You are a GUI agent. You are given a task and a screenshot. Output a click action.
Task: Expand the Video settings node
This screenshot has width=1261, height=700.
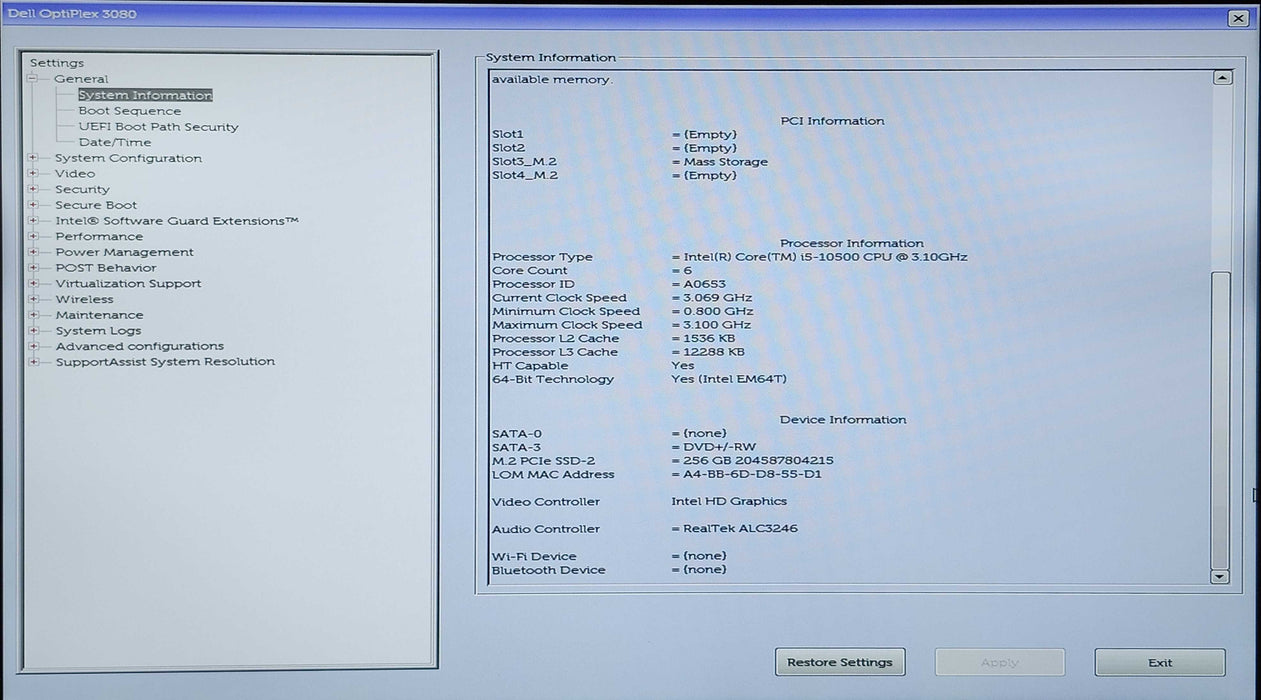pos(33,174)
